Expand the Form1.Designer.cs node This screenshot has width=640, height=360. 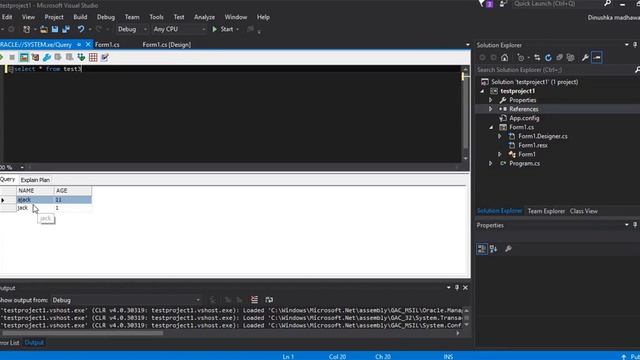coord(500,136)
